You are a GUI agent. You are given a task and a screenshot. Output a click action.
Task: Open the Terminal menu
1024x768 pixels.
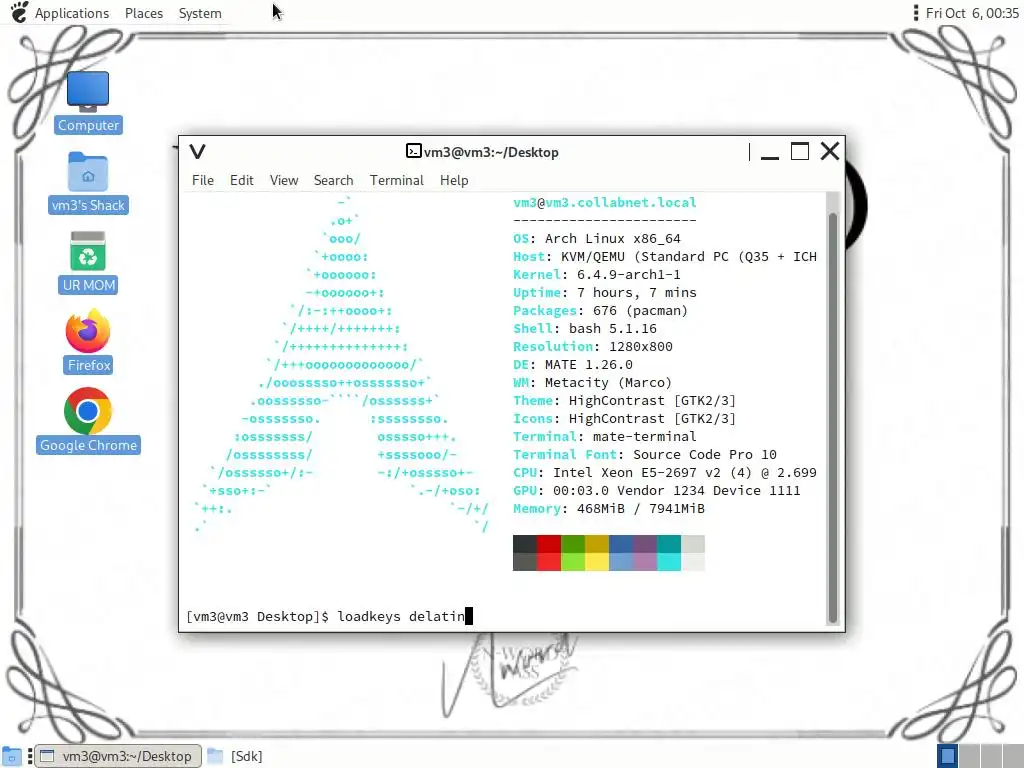tap(396, 180)
